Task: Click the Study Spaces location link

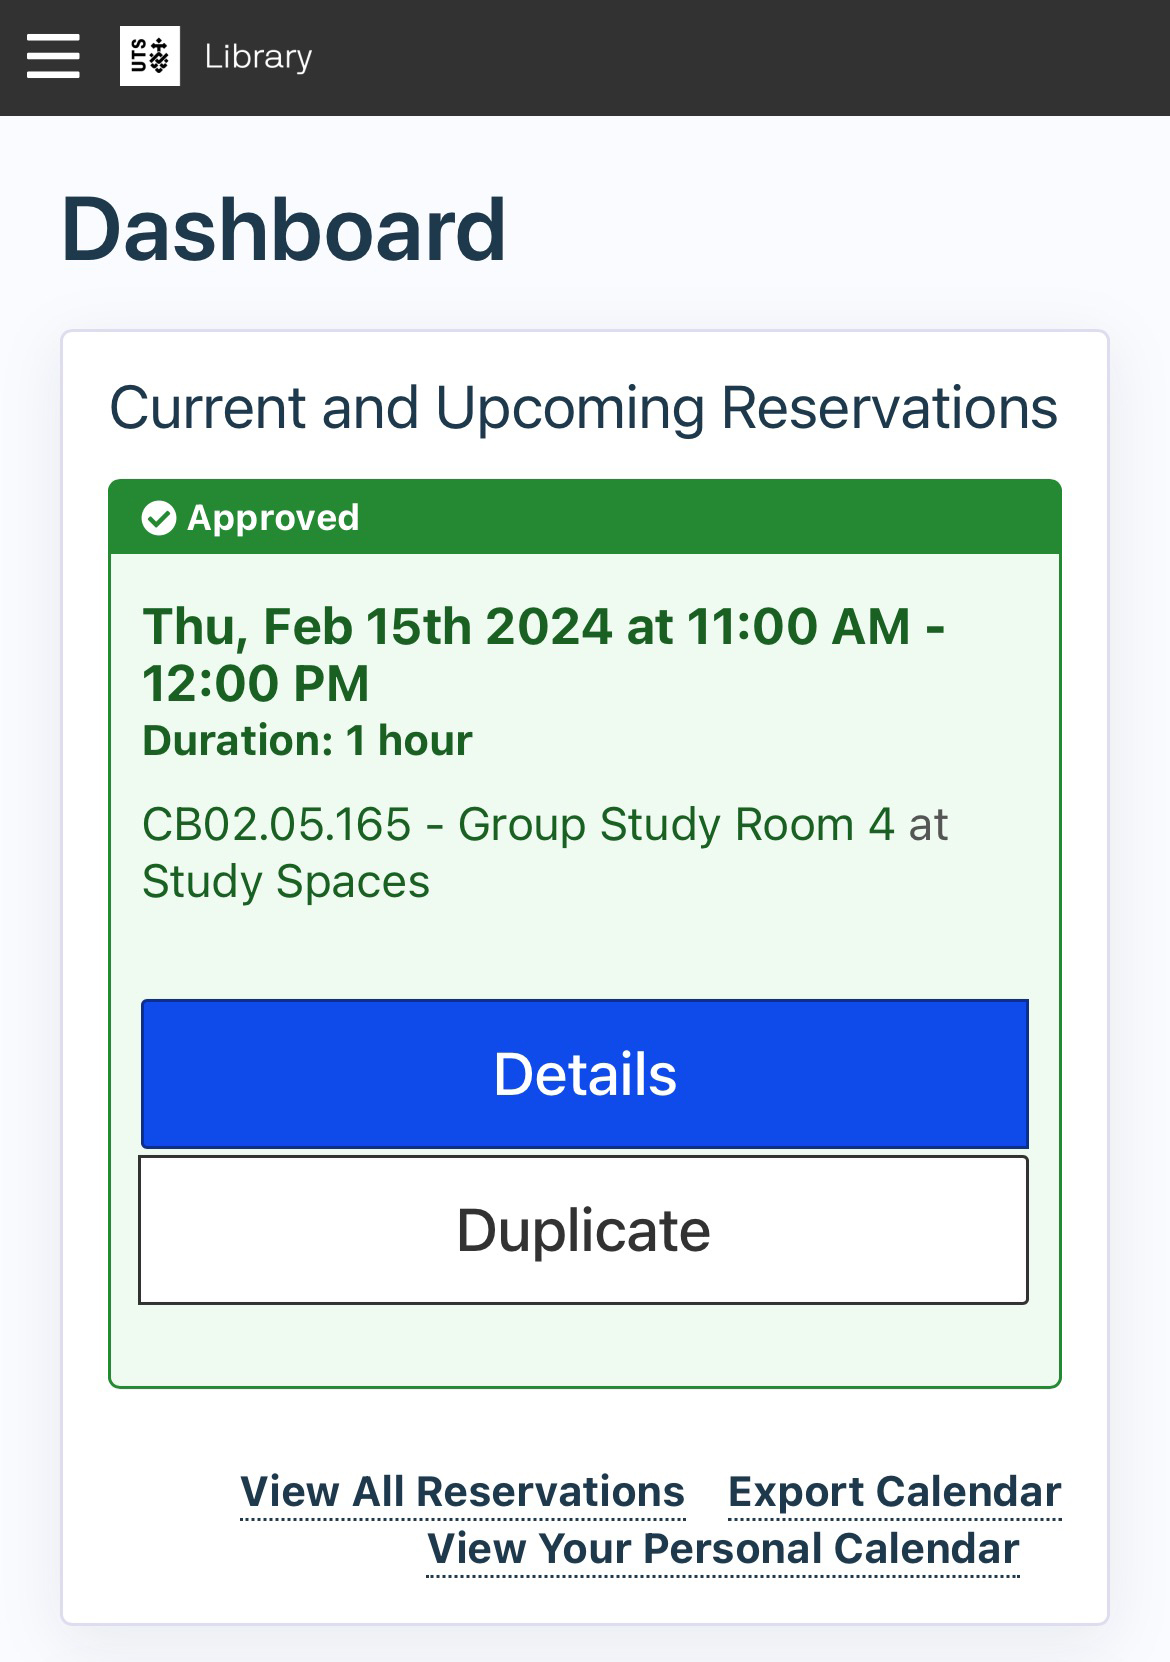Action: tap(286, 882)
